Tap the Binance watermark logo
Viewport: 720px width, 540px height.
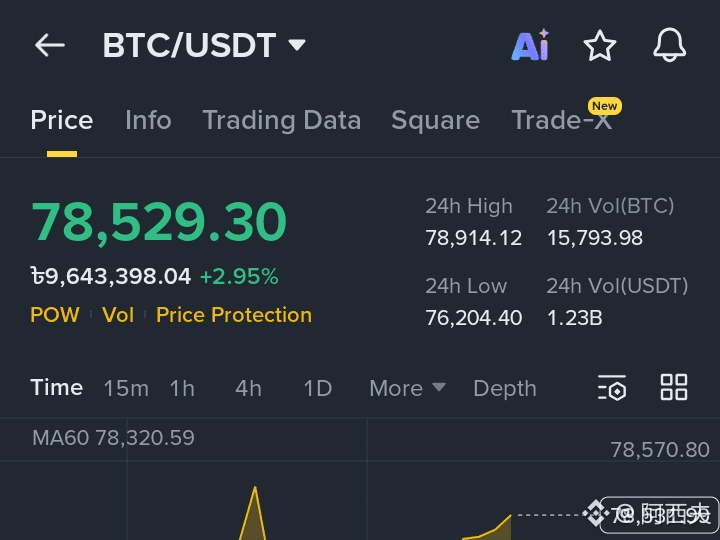pyautogui.click(x=595, y=513)
